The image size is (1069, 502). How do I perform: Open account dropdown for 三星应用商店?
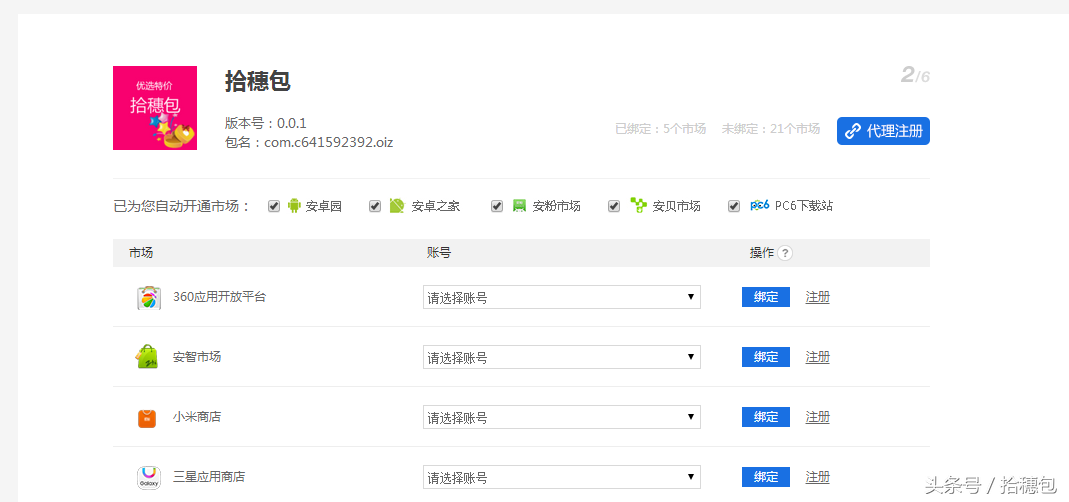[x=562, y=477]
